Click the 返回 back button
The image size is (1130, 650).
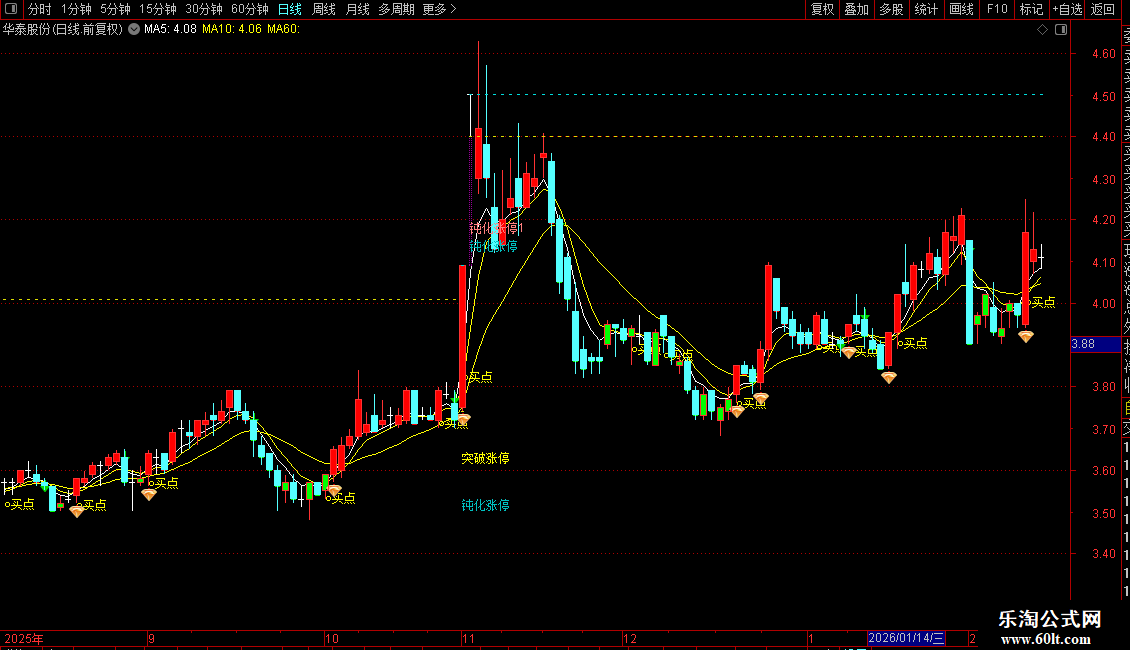click(1103, 9)
